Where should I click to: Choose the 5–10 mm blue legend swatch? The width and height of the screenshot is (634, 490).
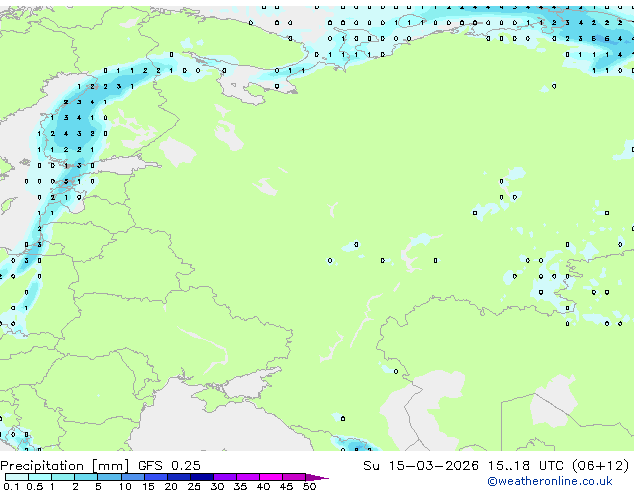pyautogui.click(x=109, y=477)
